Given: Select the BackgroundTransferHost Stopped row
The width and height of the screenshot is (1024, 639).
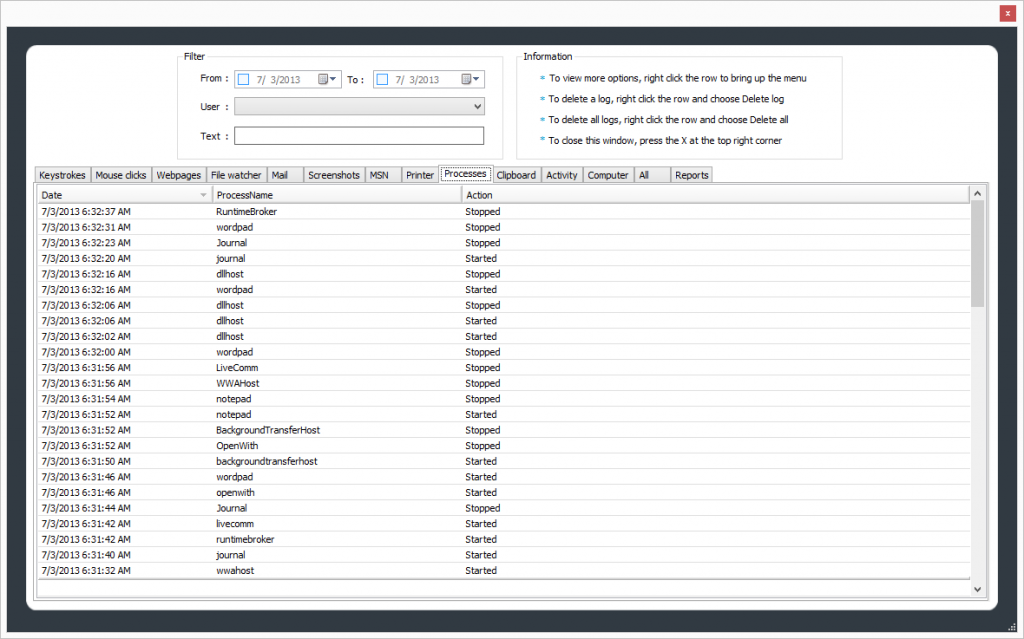Looking at the screenshot, I should pyautogui.click(x=400, y=430).
